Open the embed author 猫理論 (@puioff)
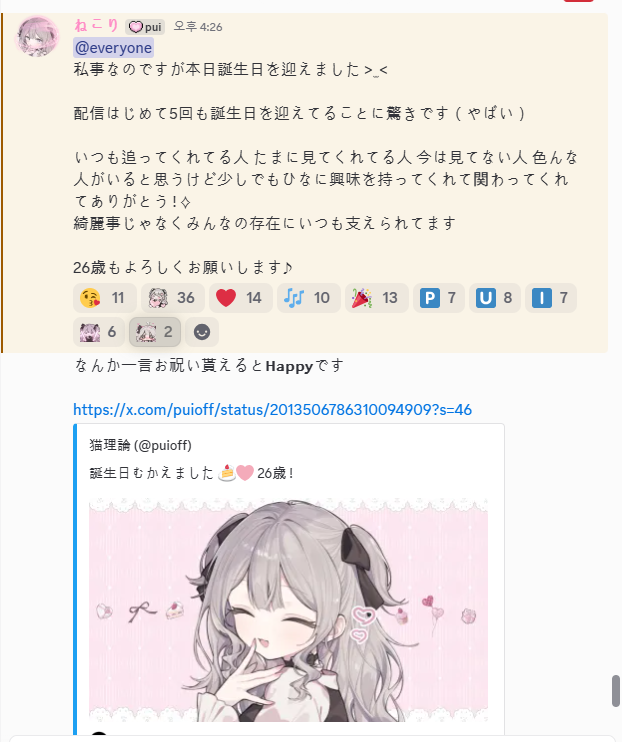 (141, 445)
